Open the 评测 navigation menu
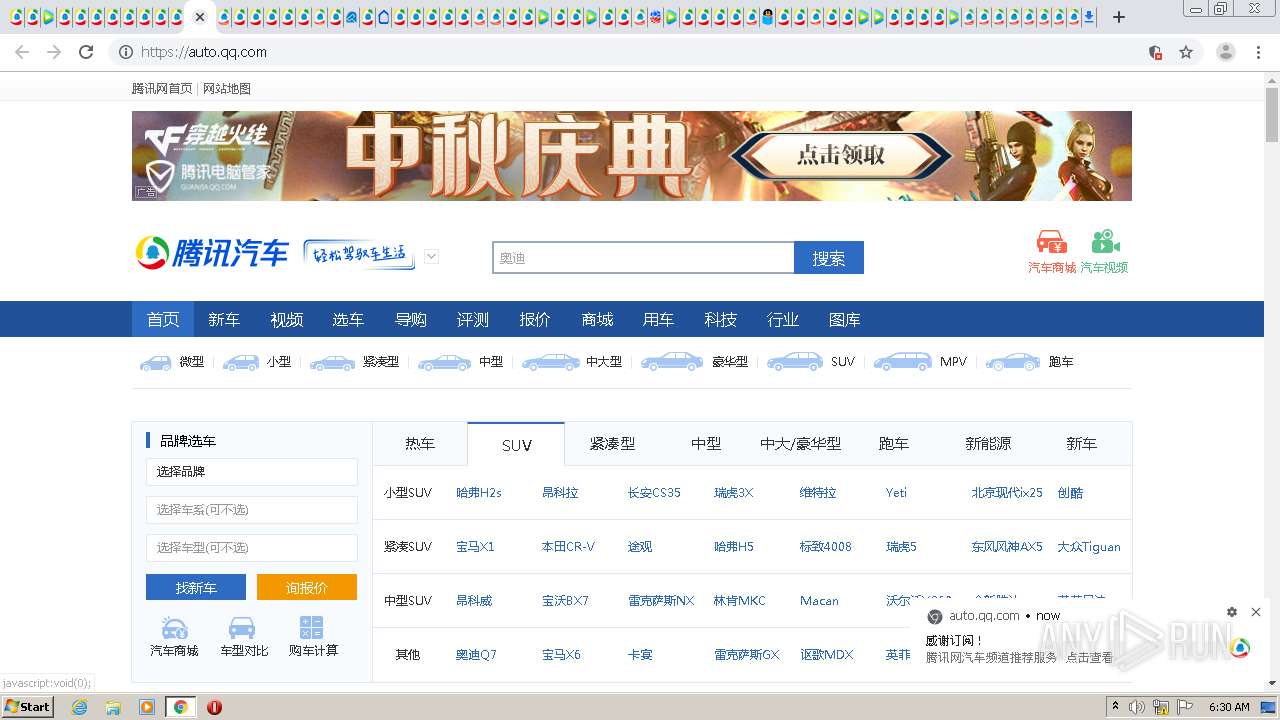The height and width of the screenshot is (720, 1280). (473, 320)
